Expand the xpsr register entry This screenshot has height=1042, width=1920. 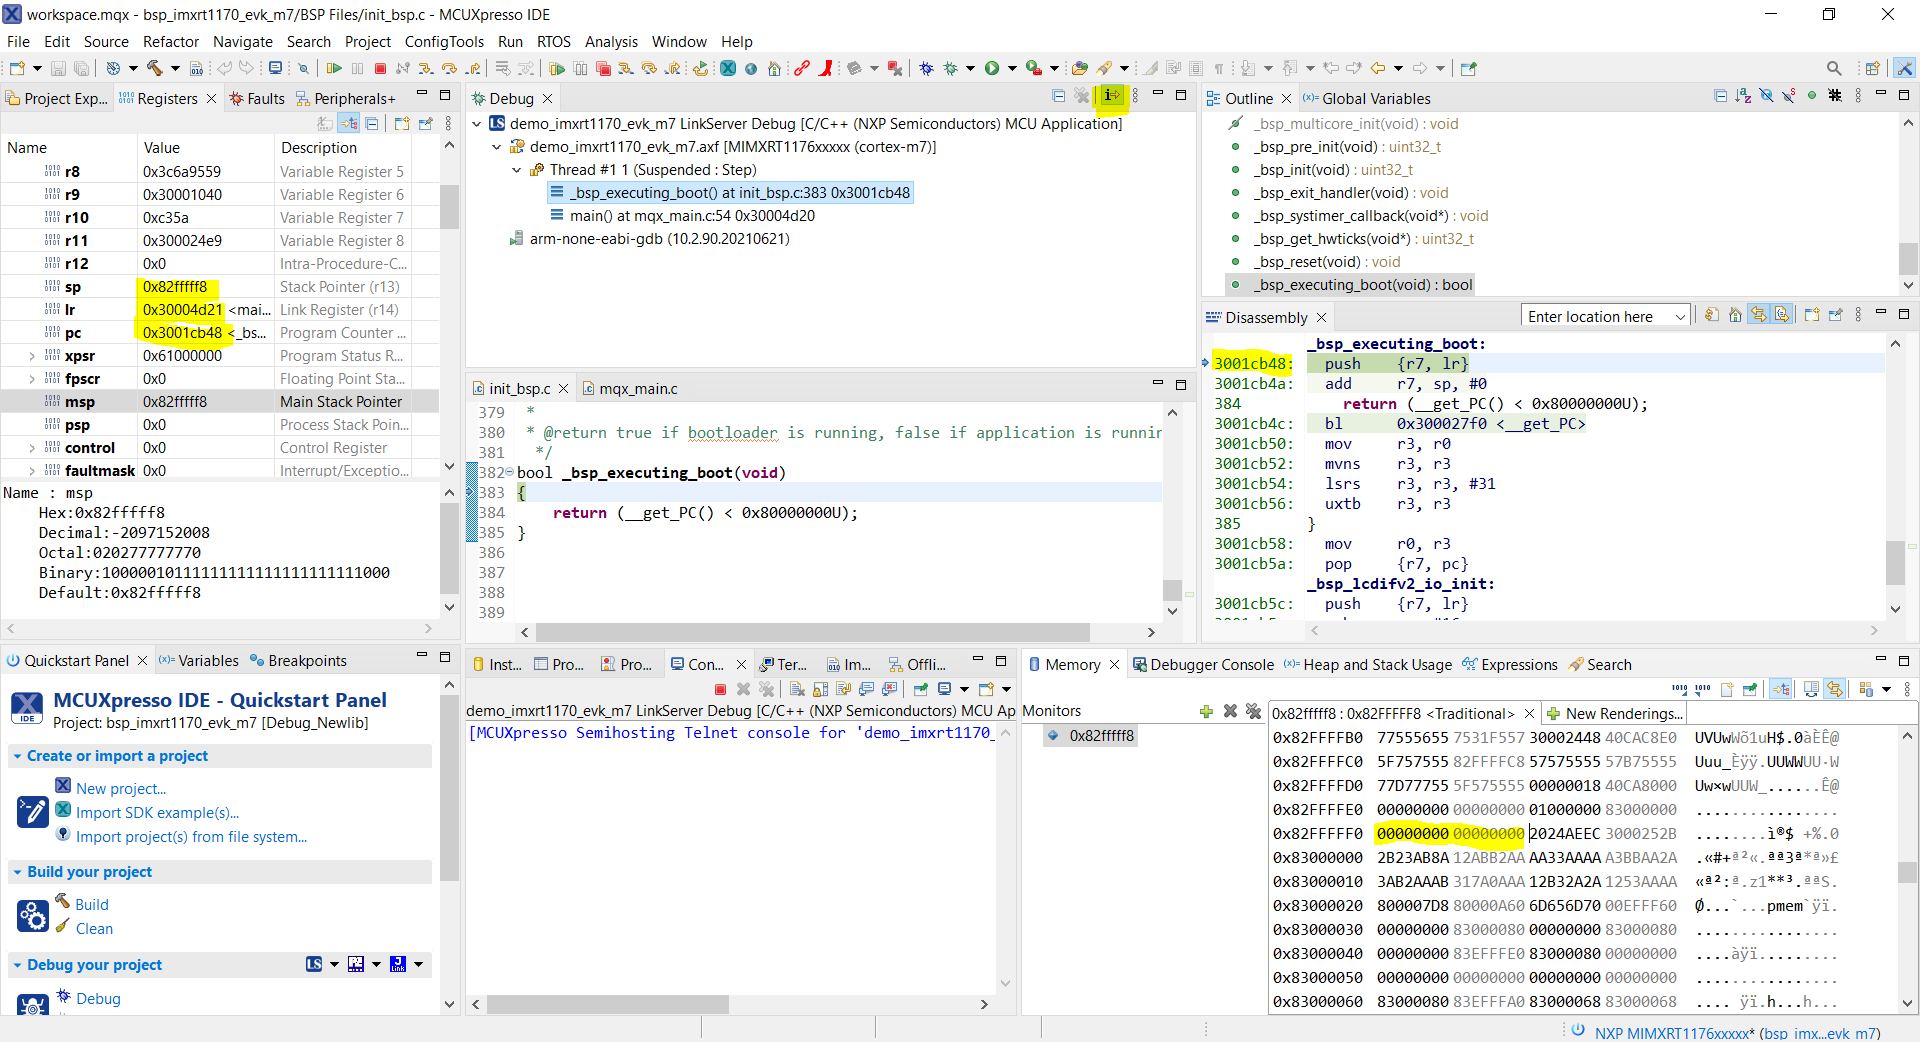[31, 355]
